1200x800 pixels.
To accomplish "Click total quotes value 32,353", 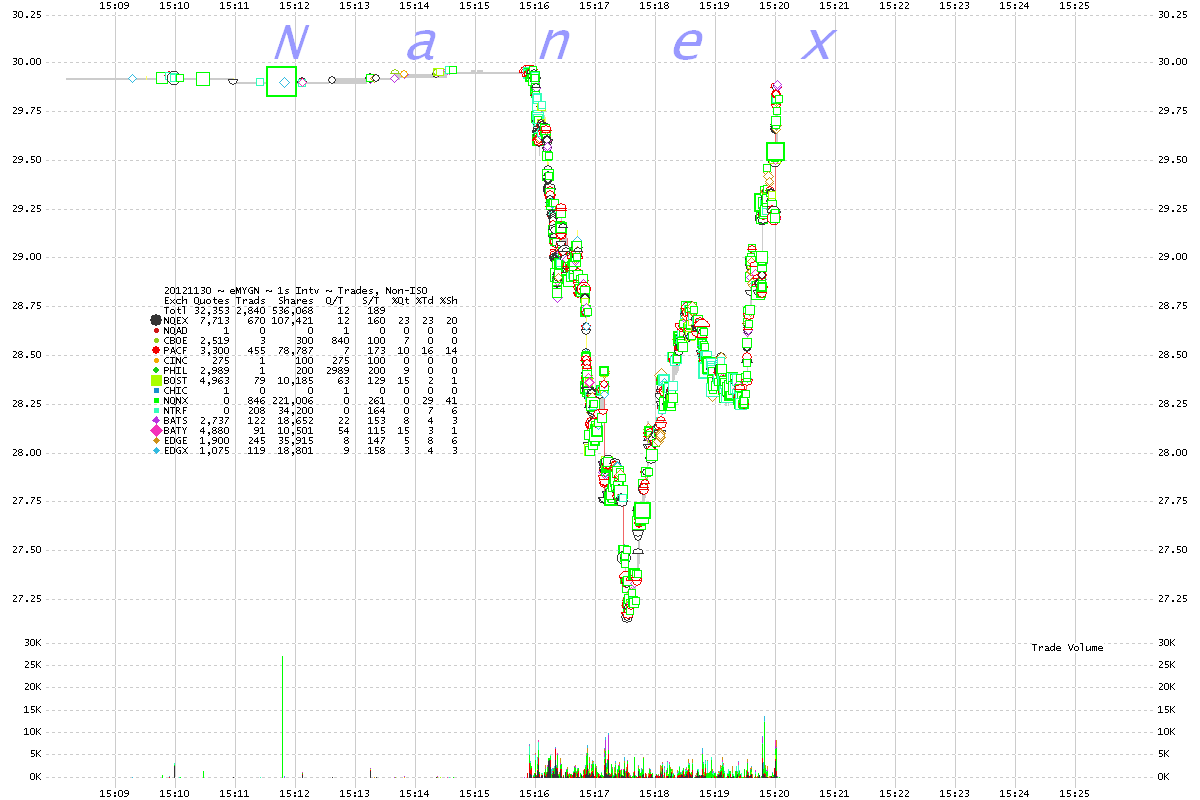I will (x=210, y=310).
